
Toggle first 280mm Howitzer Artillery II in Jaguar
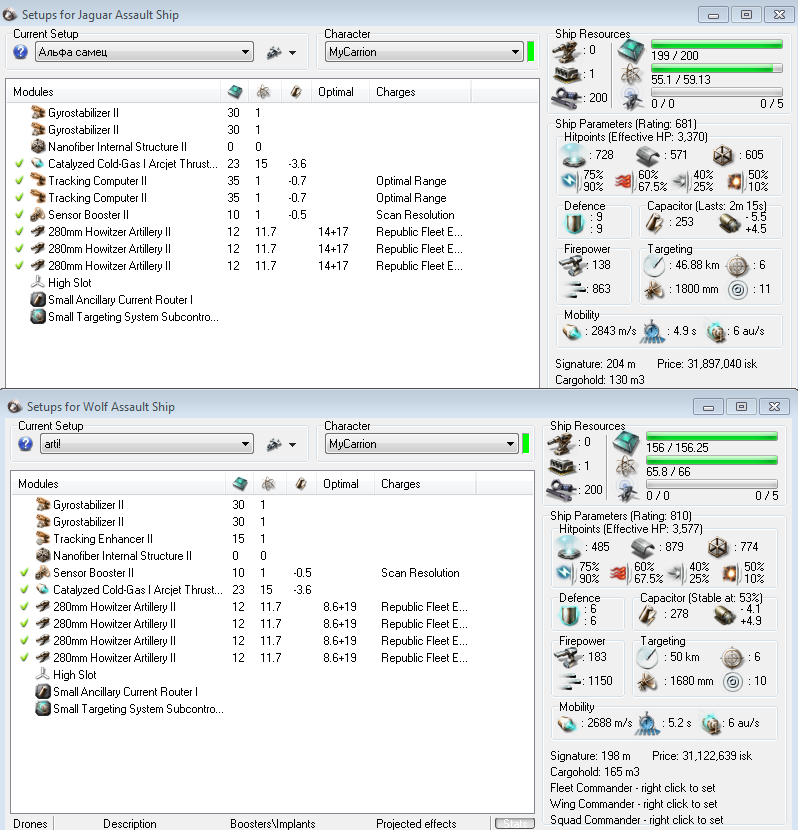(x=20, y=231)
